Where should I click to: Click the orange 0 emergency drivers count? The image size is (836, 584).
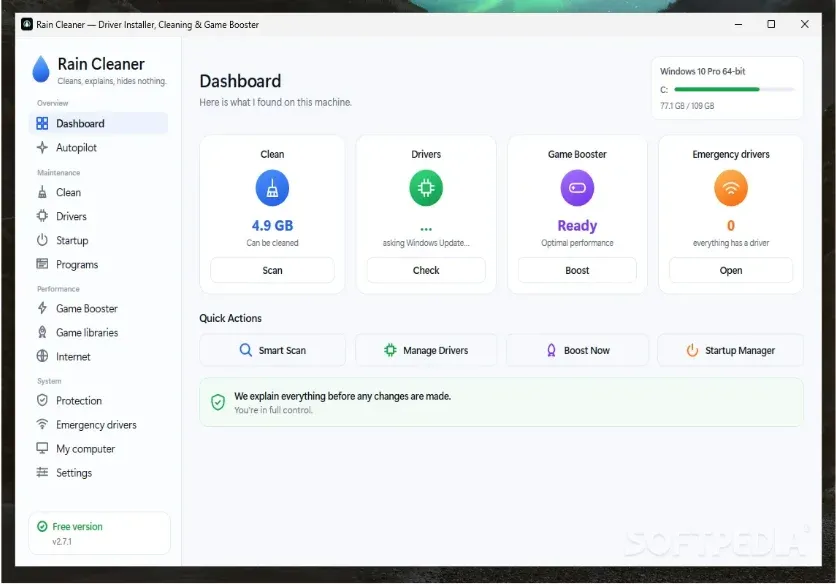(x=731, y=226)
